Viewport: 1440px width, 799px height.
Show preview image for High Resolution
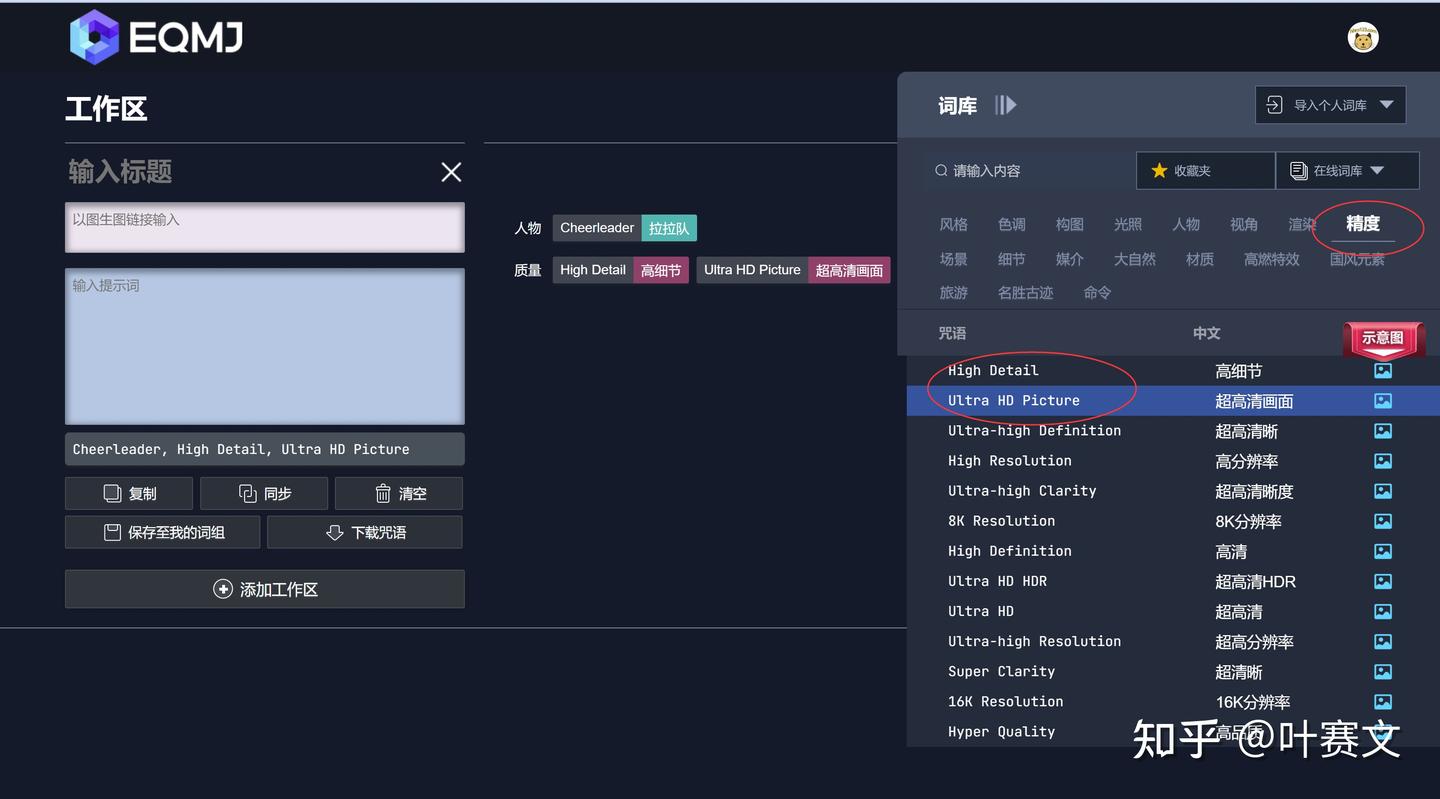(x=1383, y=461)
